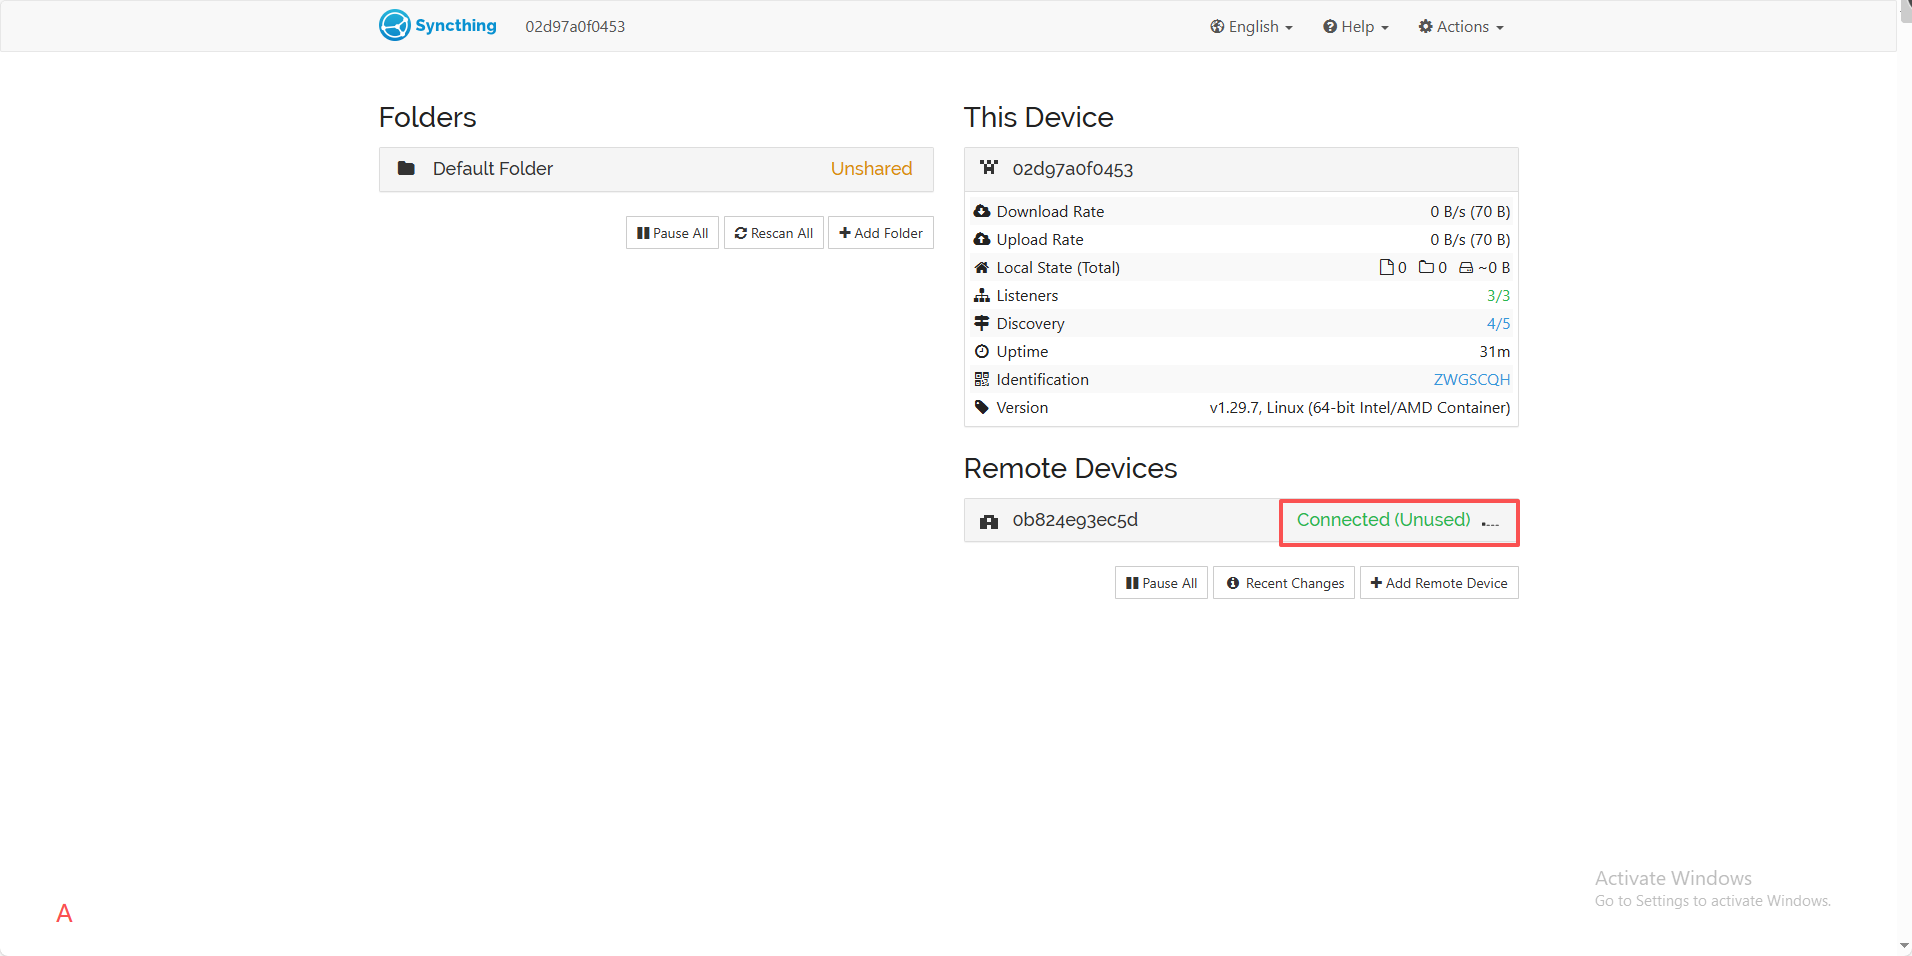Open Recent Changes

pyautogui.click(x=1284, y=583)
